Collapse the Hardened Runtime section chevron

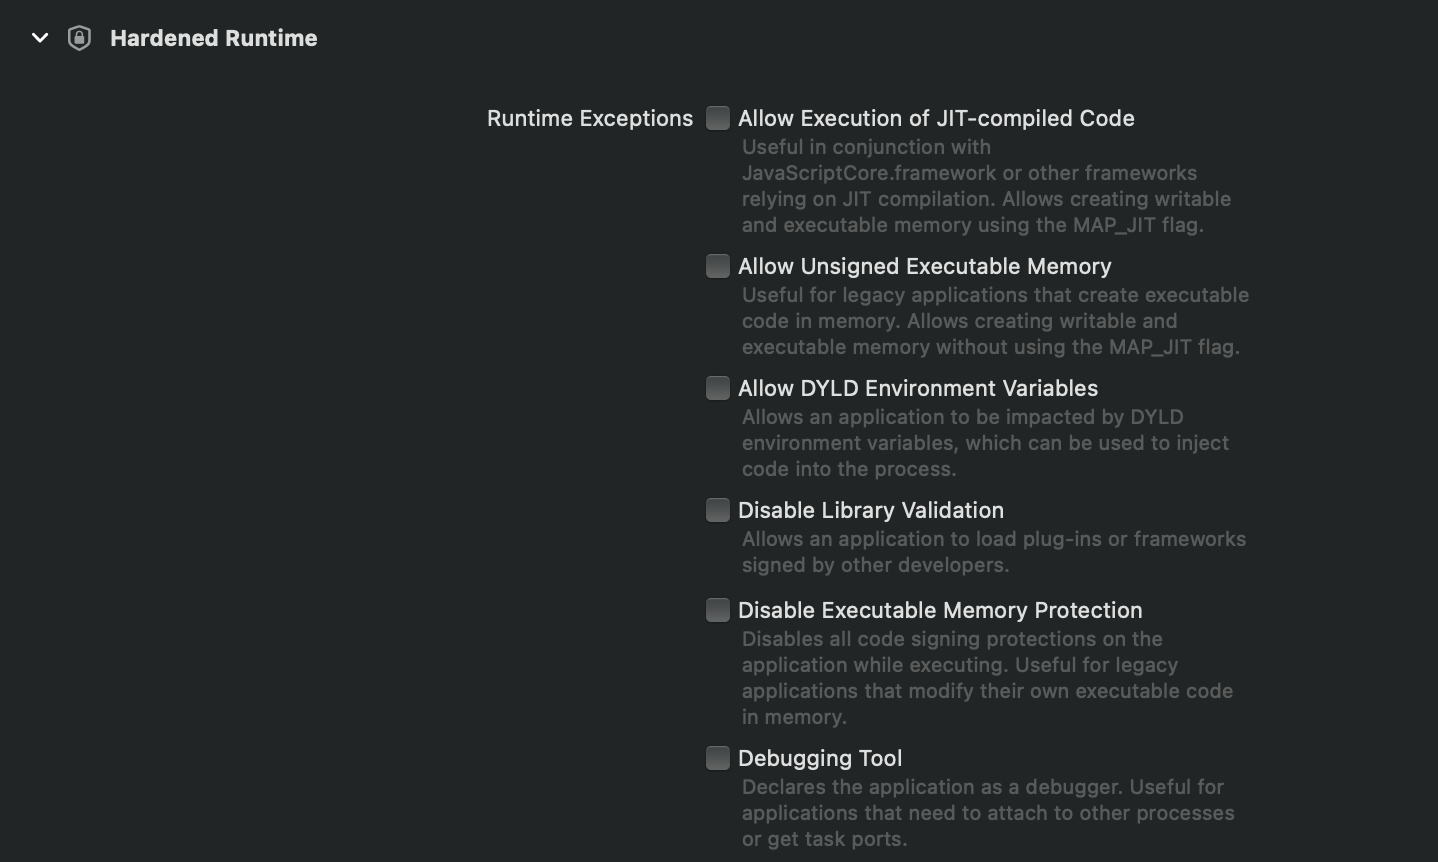point(40,38)
